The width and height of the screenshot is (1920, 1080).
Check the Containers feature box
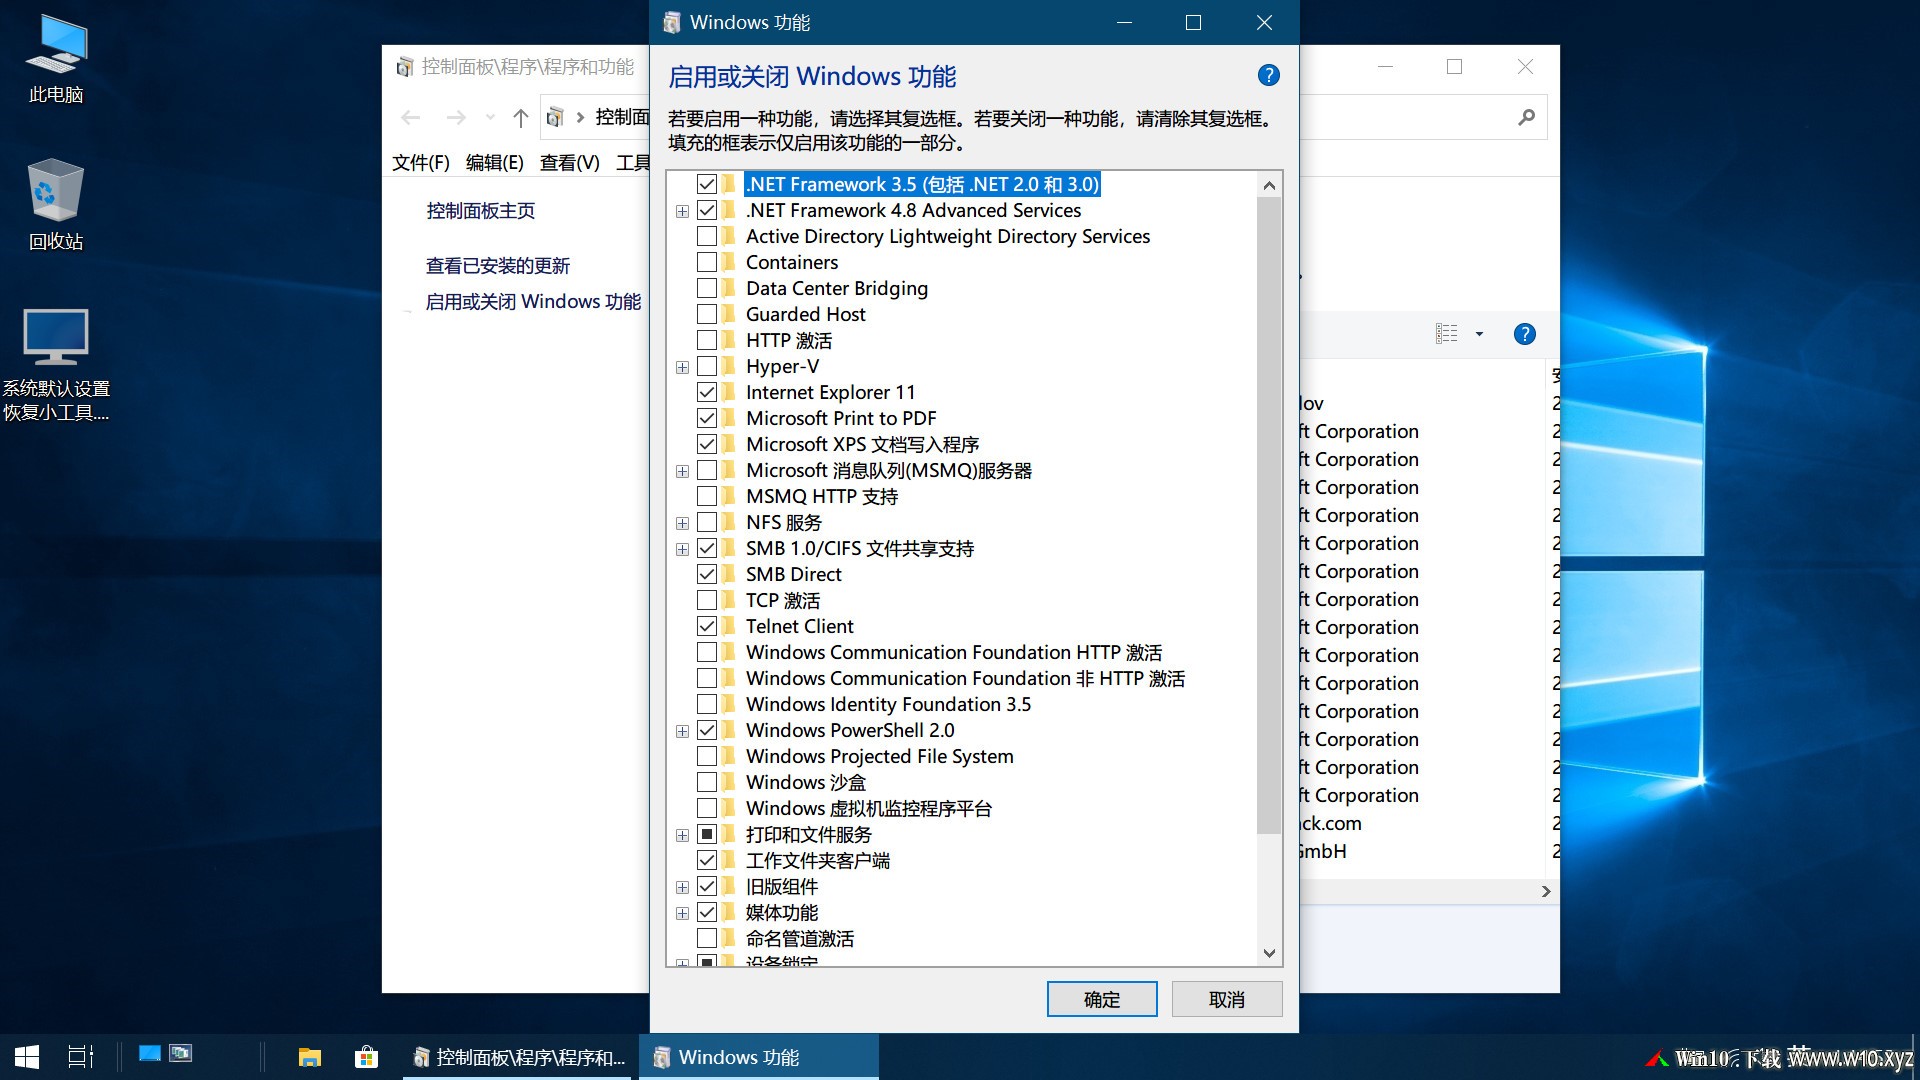point(707,262)
